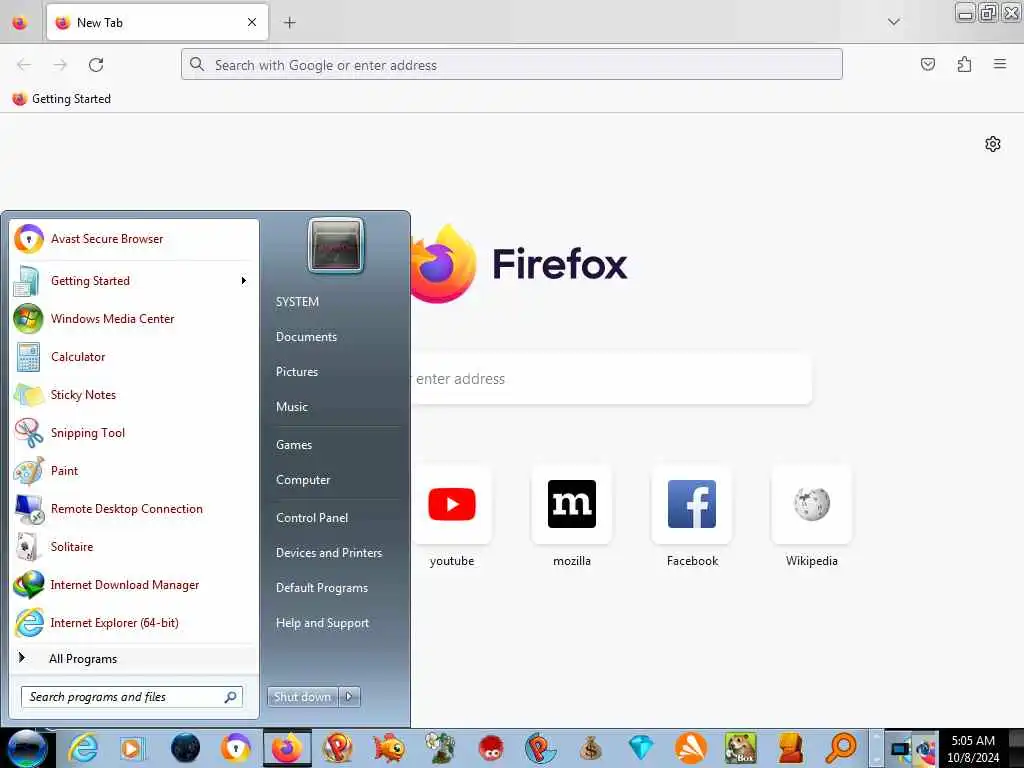Open the orange Avast antivirus taskbar icon

pos(691,748)
